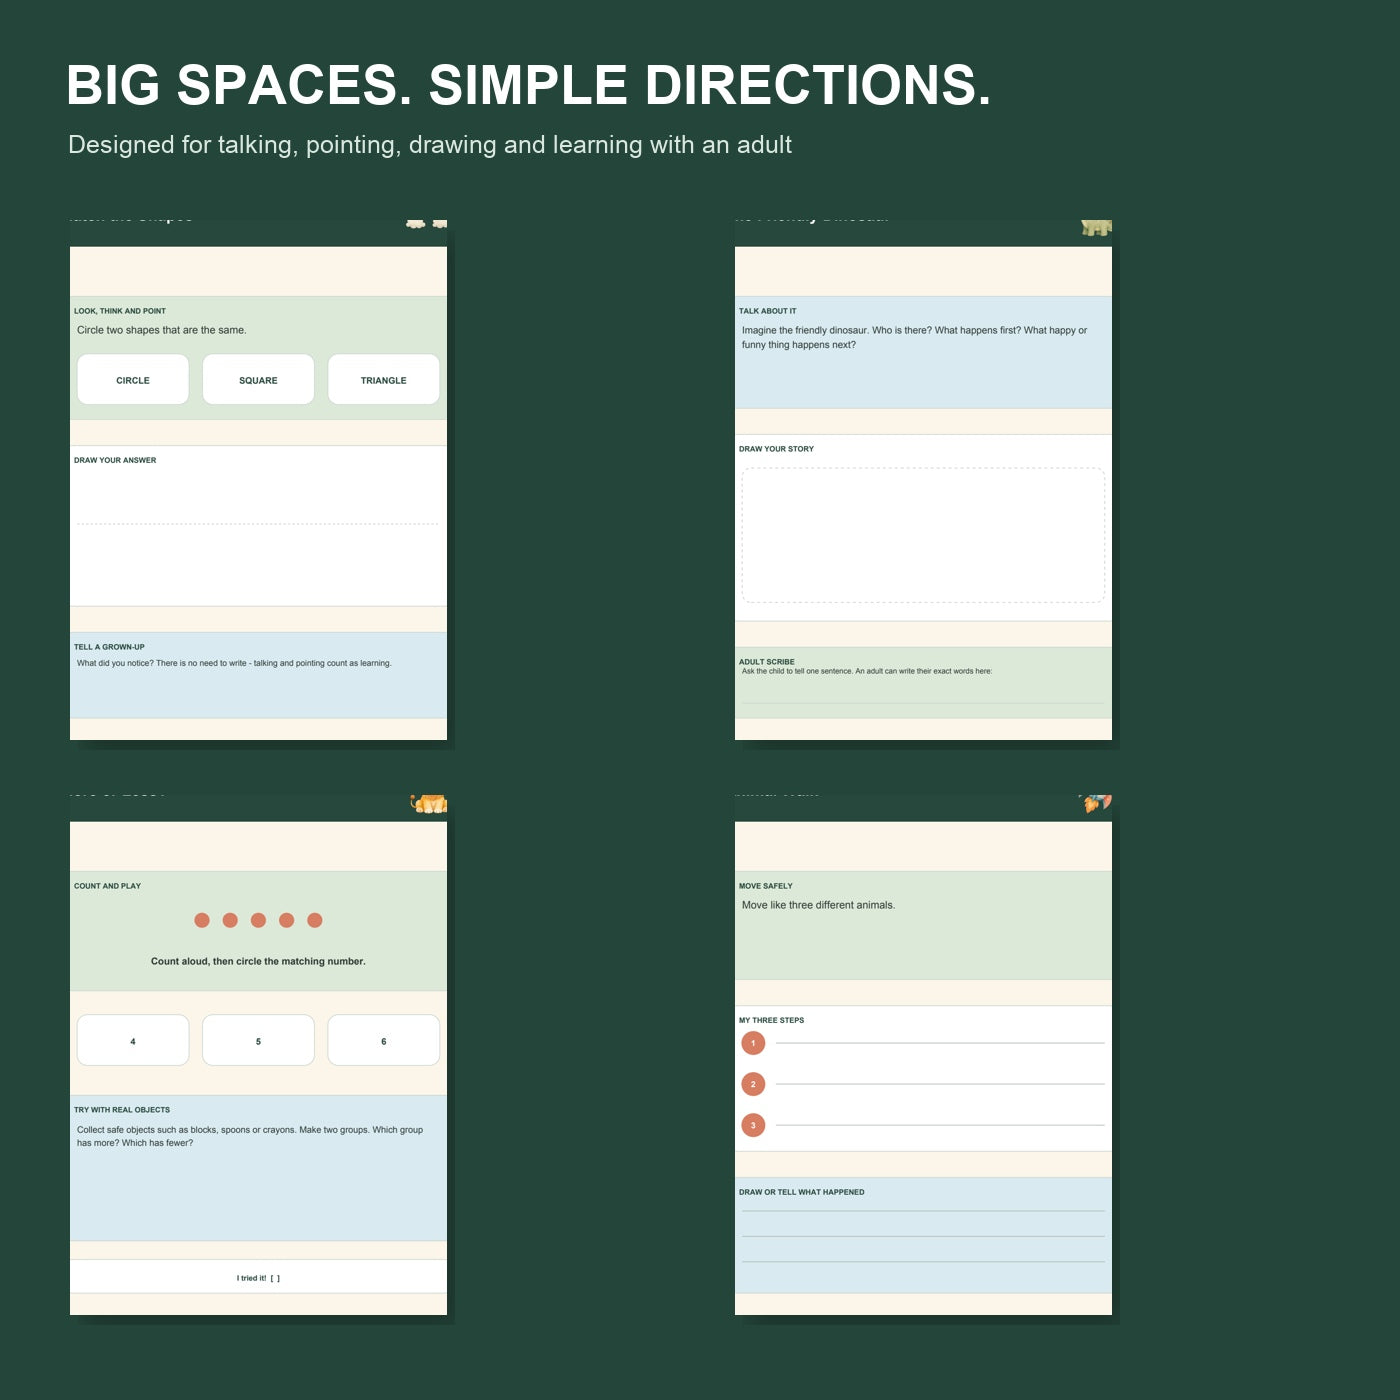This screenshot has height=1400, width=1400.
Task: Choose the number 6 answer box
Action: pyautogui.click(x=384, y=1040)
